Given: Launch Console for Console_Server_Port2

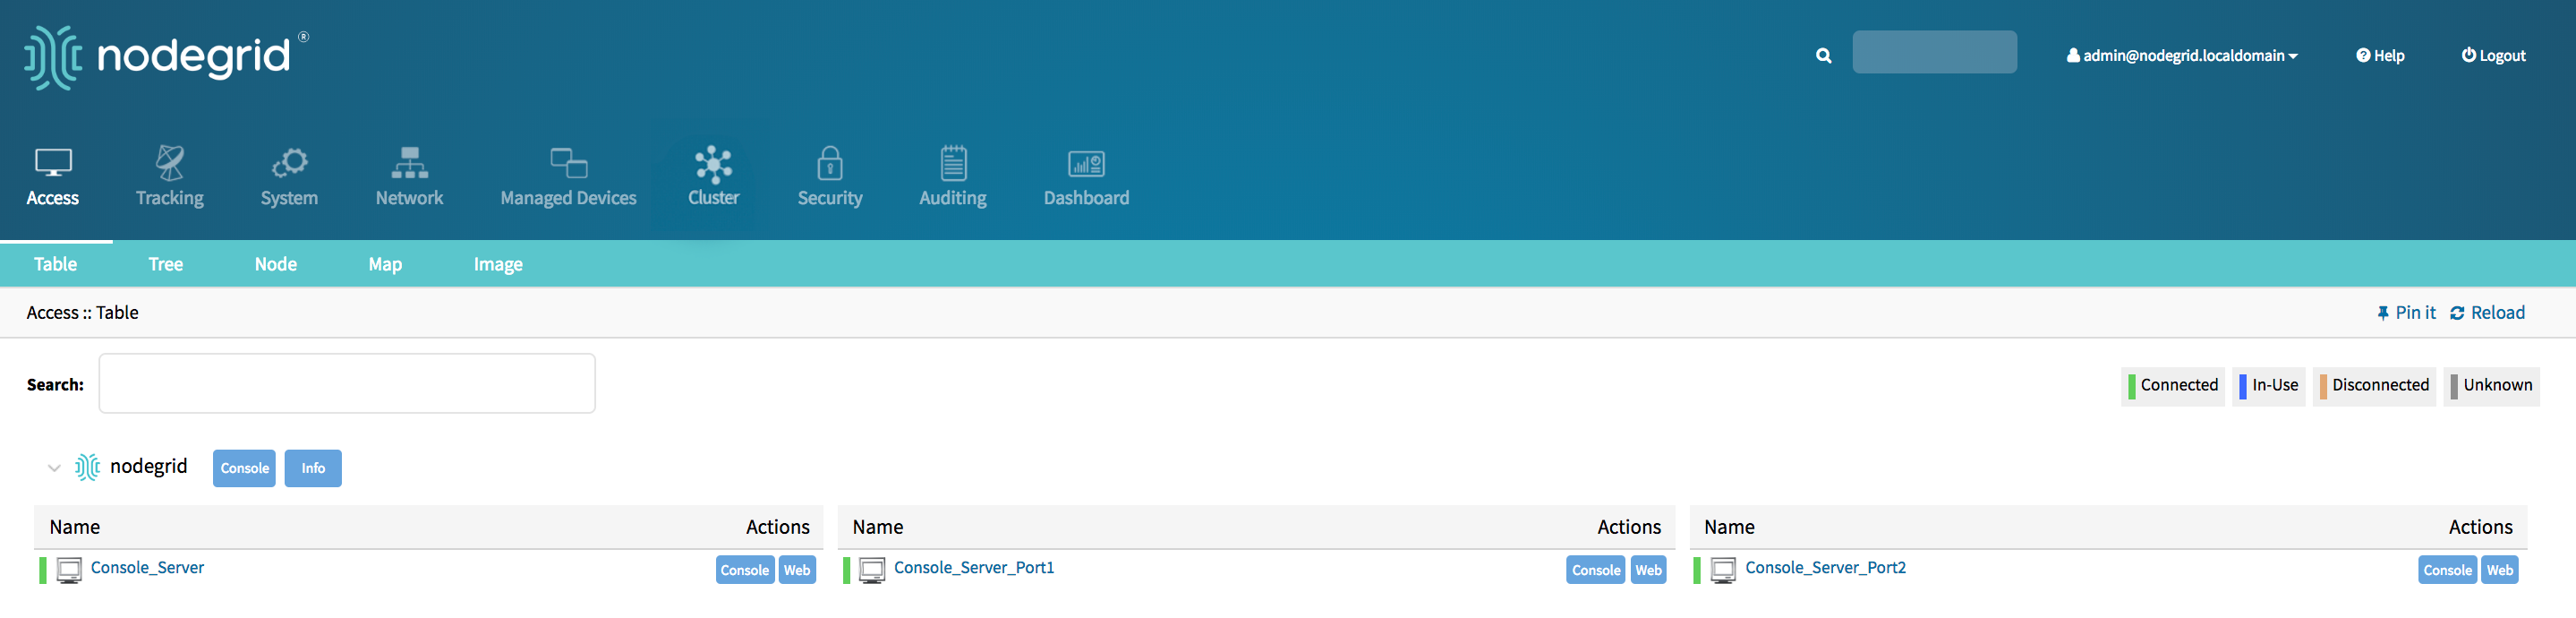Looking at the screenshot, I should [2447, 570].
